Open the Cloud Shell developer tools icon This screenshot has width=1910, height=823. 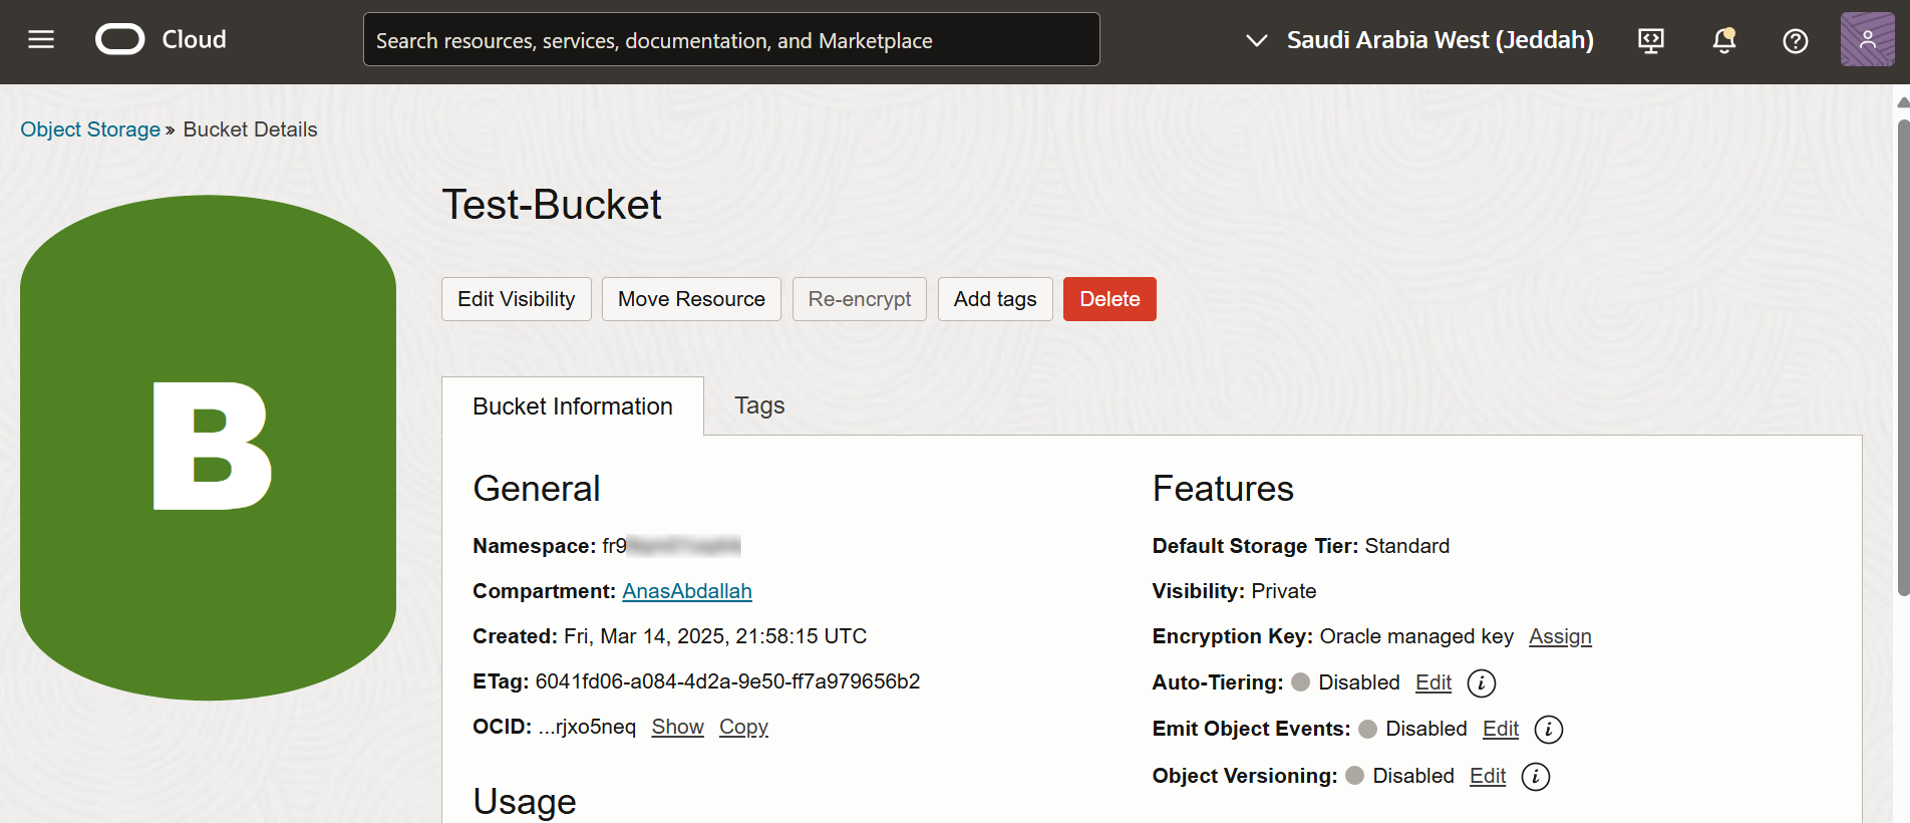click(1651, 41)
